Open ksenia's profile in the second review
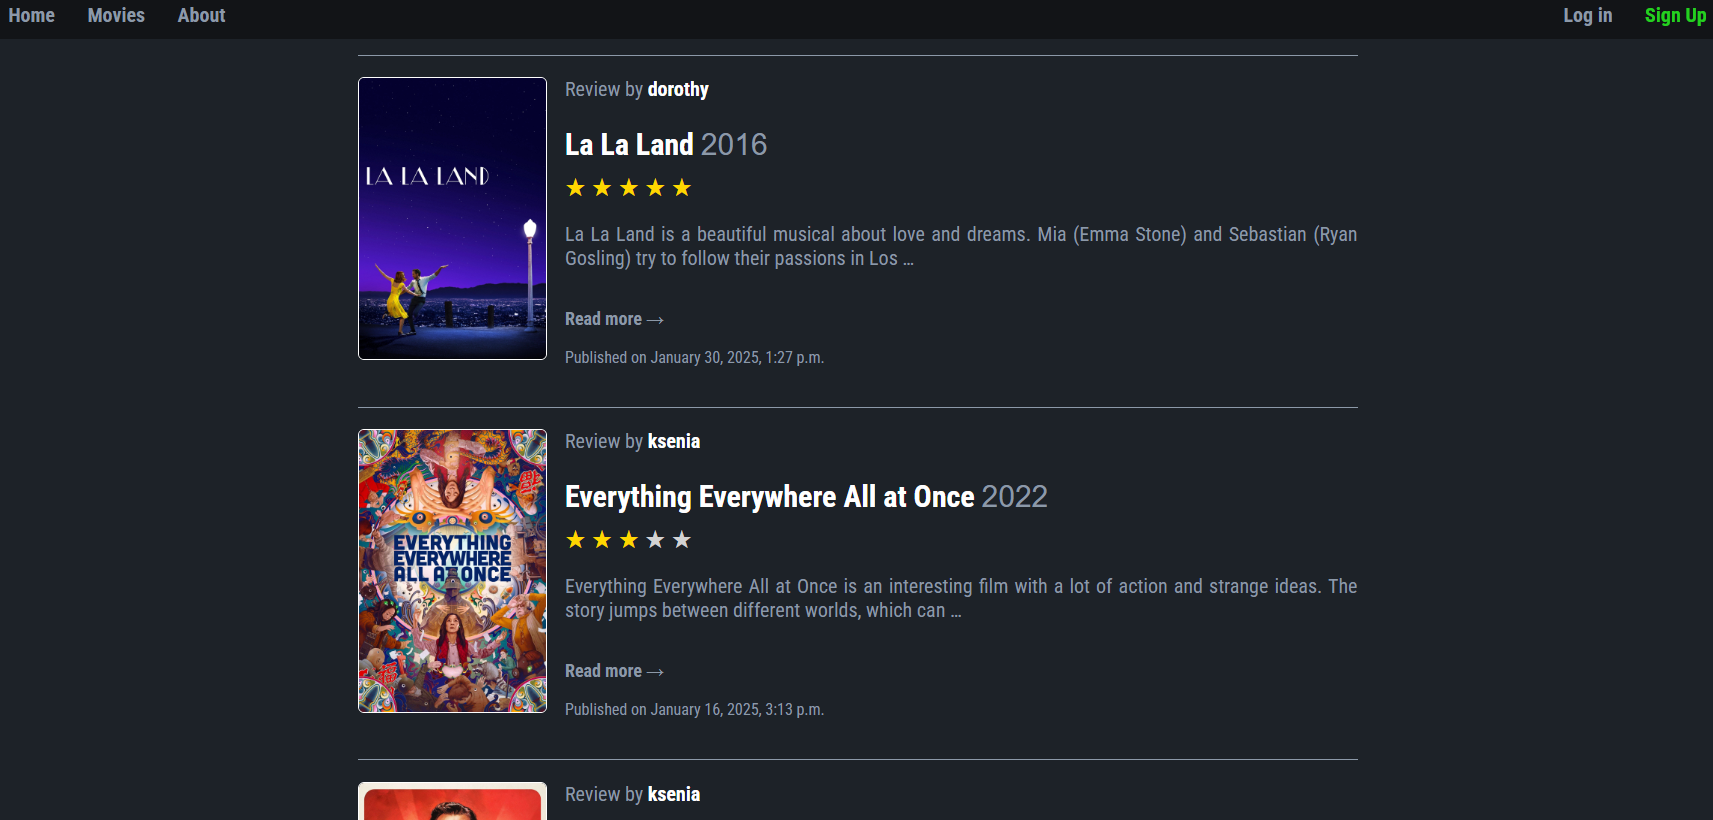 pyautogui.click(x=673, y=442)
